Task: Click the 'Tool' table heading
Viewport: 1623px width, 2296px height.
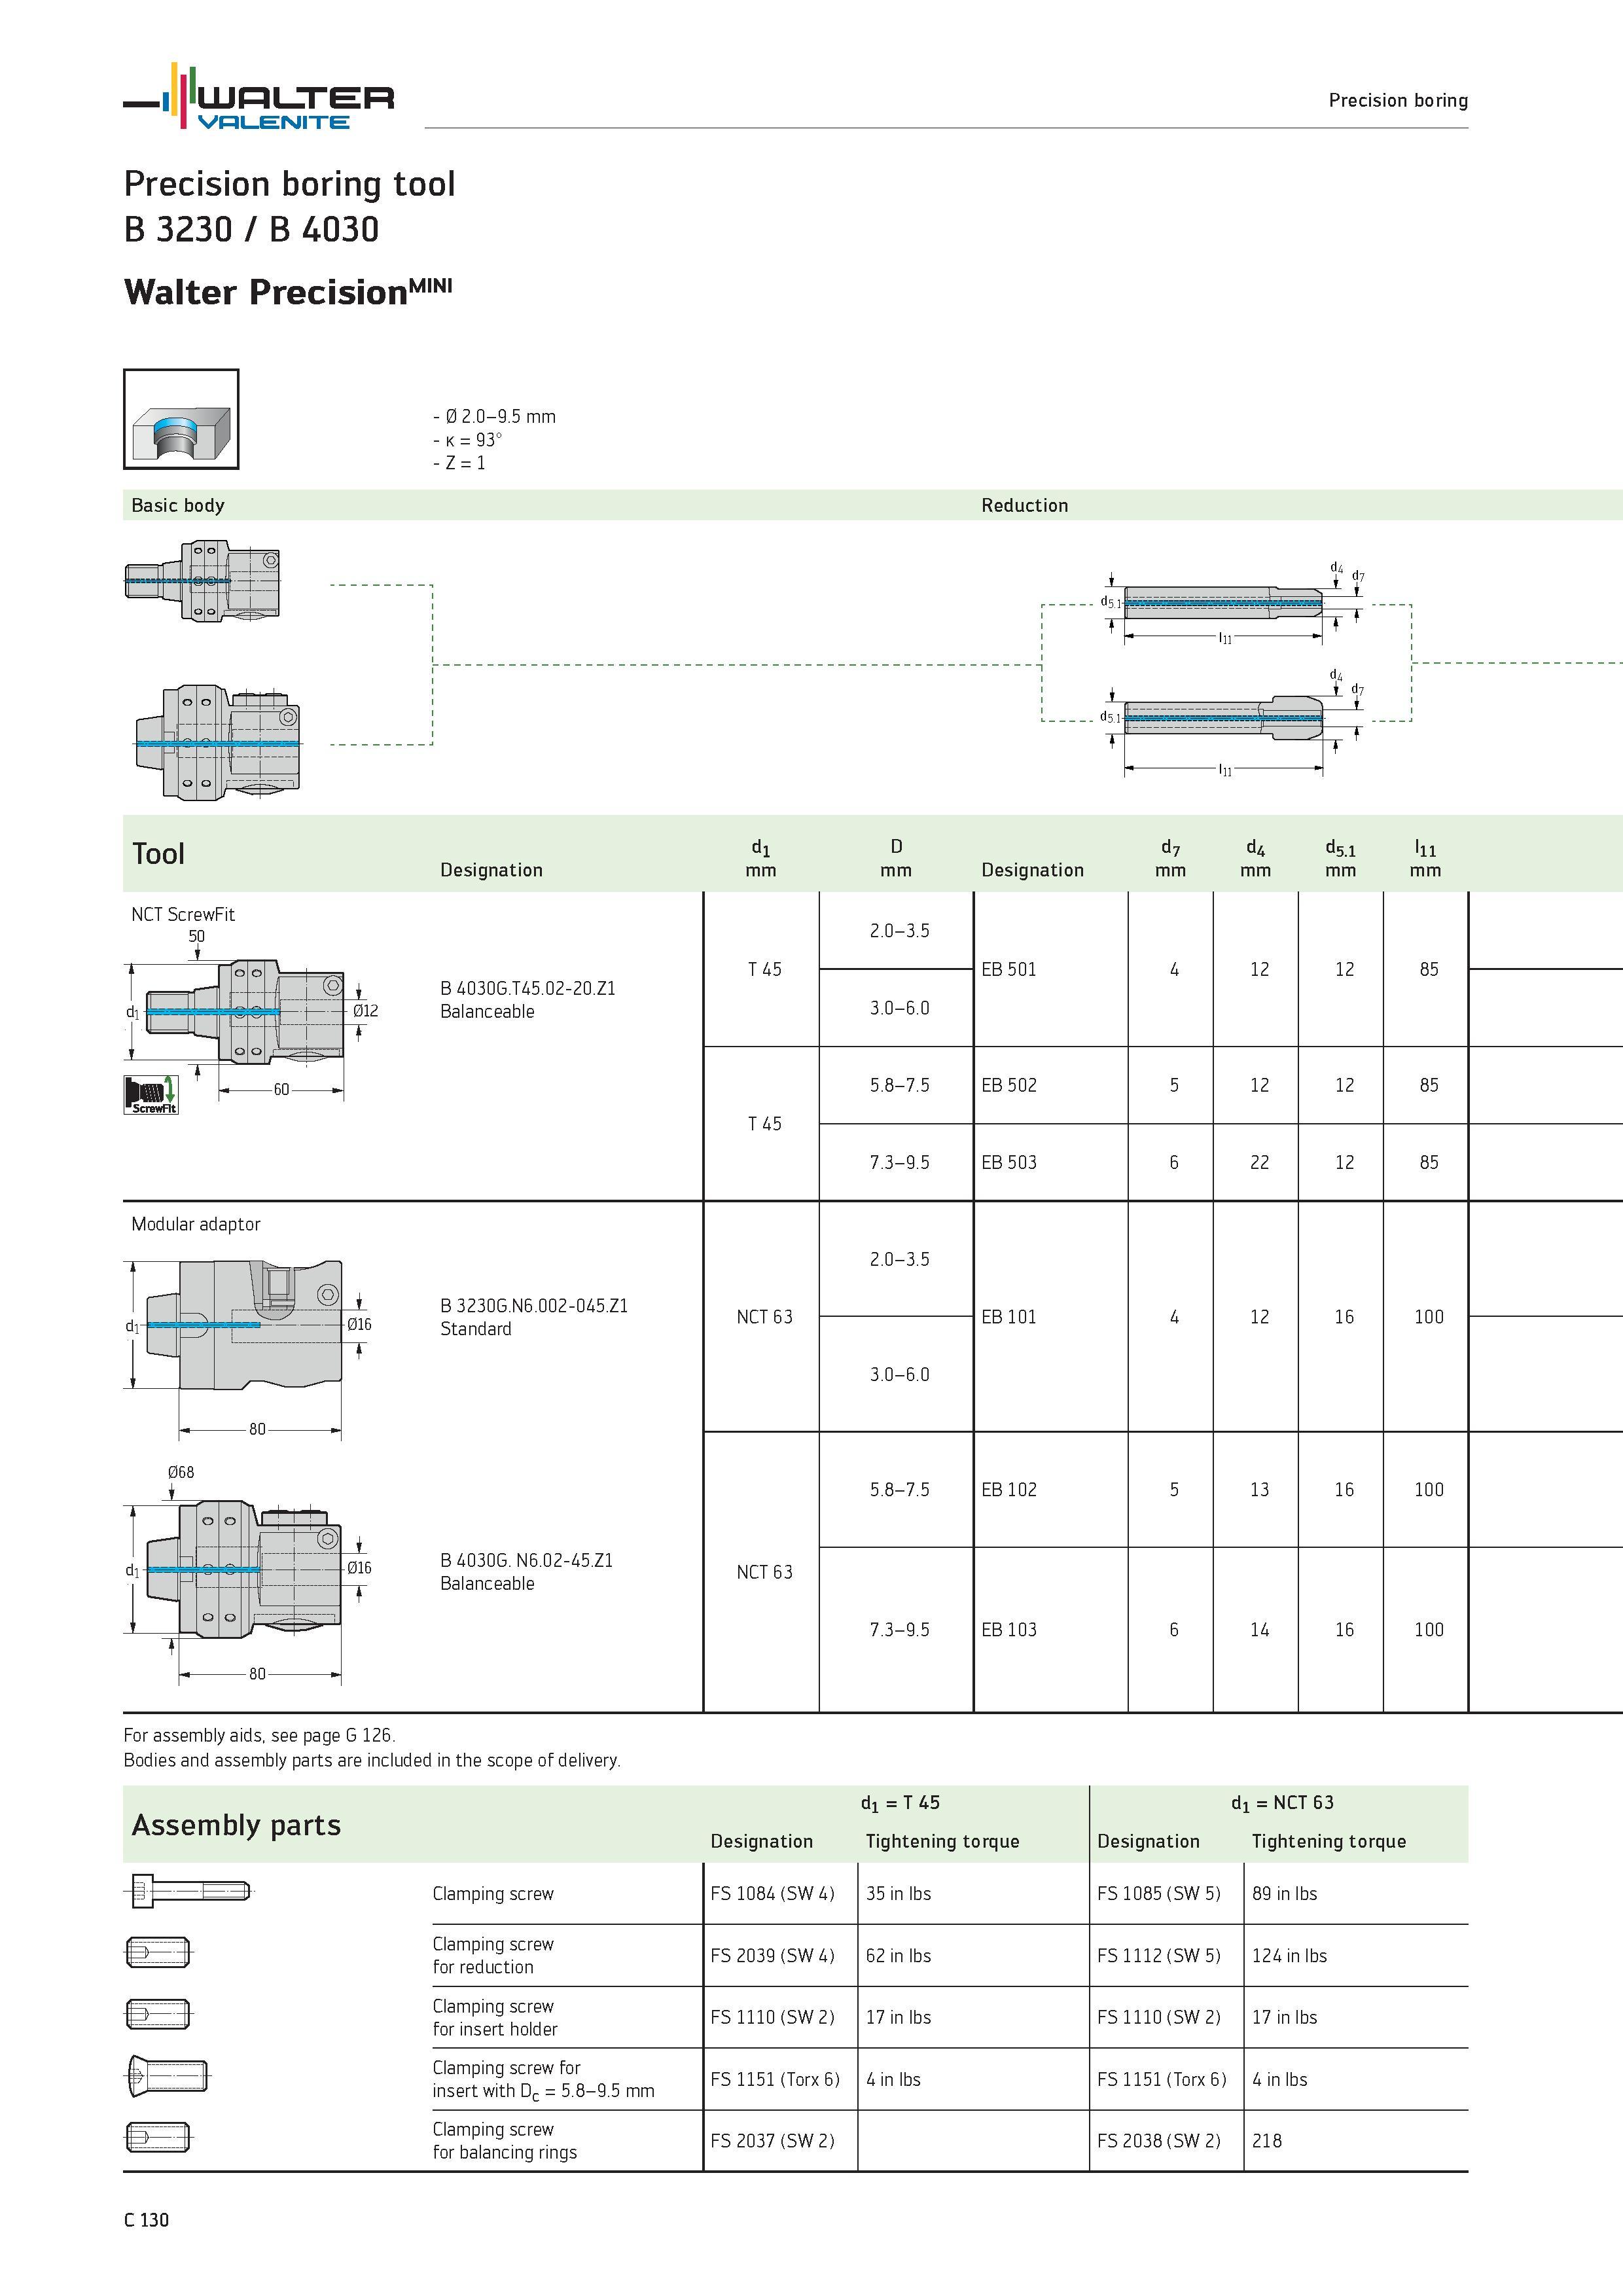Action: (x=158, y=853)
